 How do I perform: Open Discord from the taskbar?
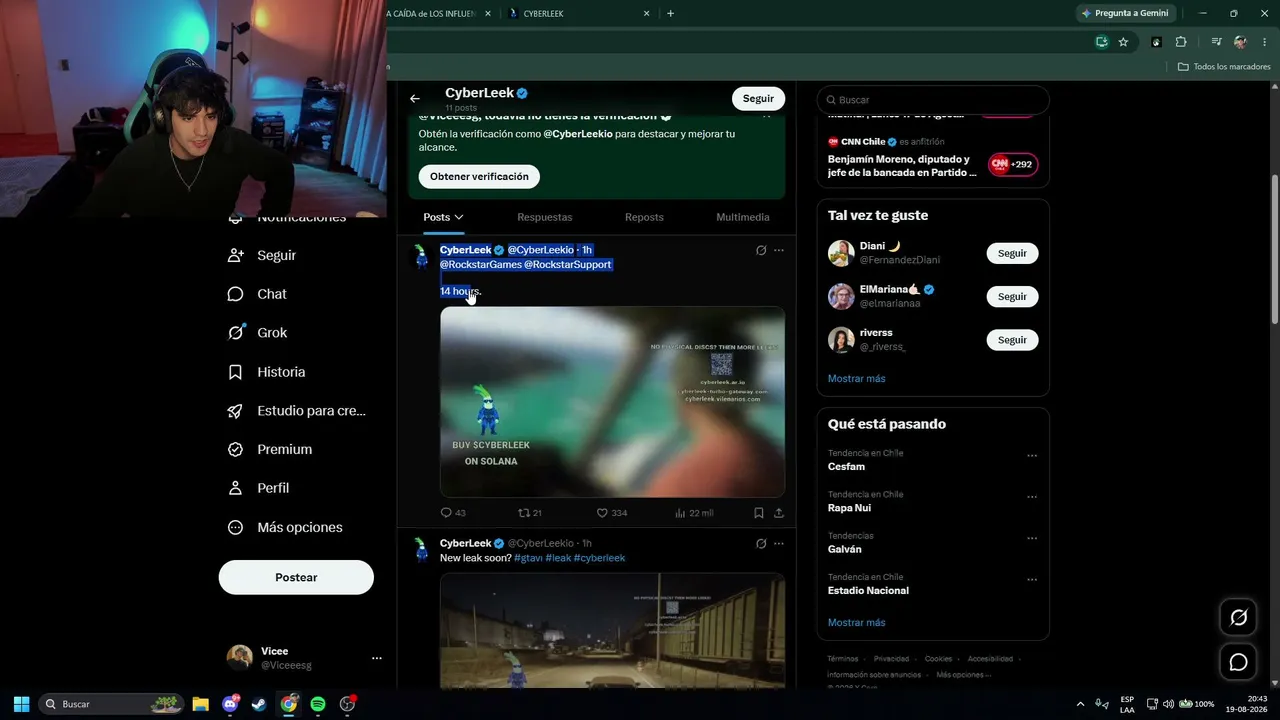pos(230,704)
